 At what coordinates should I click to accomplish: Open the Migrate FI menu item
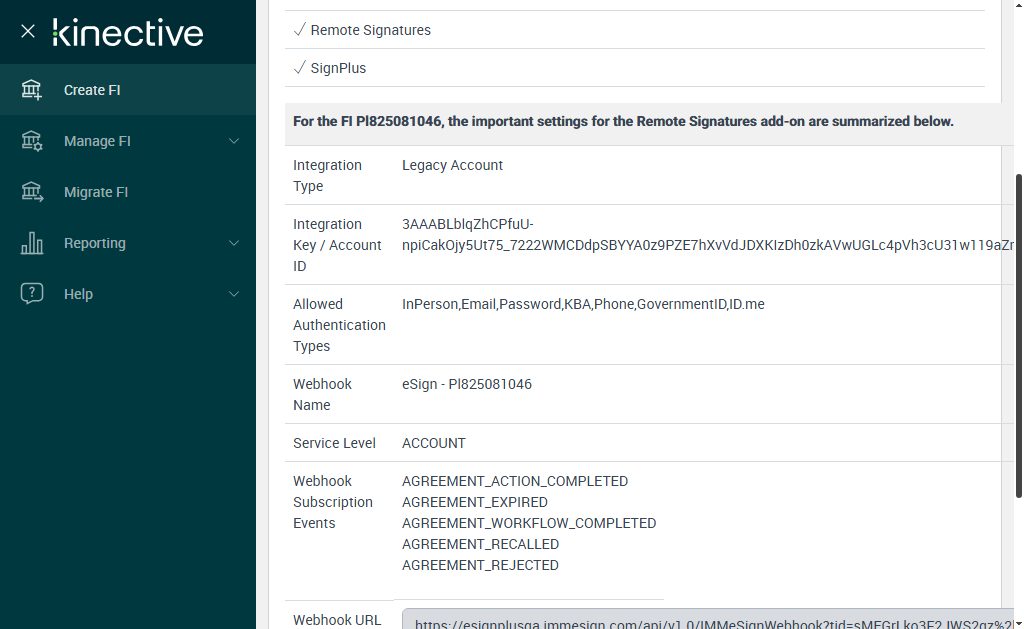click(96, 192)
